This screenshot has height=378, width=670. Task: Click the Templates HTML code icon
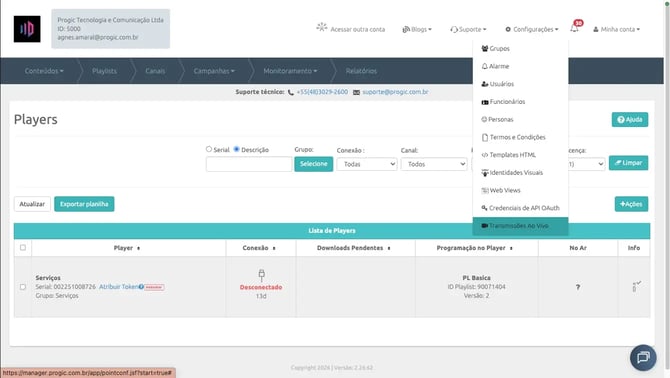[485, 155]
